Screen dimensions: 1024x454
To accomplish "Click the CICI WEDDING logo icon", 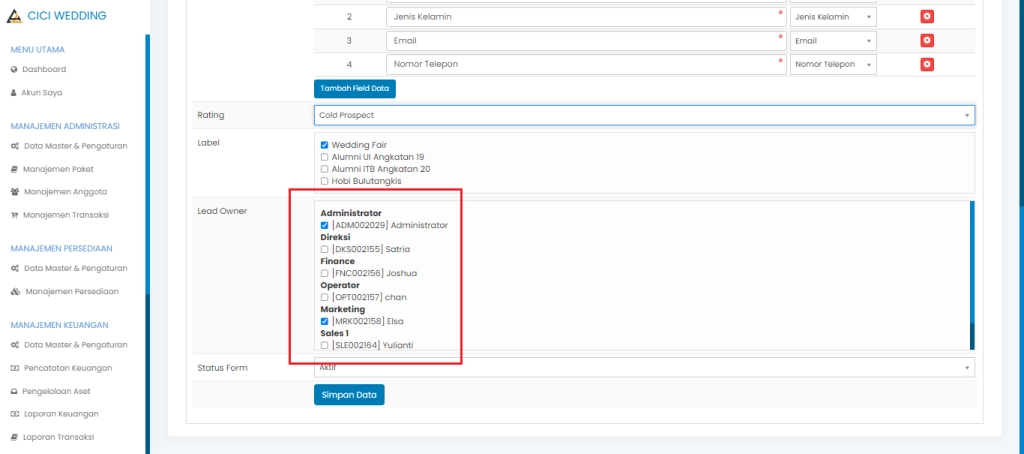I will [x=14, y=16].
